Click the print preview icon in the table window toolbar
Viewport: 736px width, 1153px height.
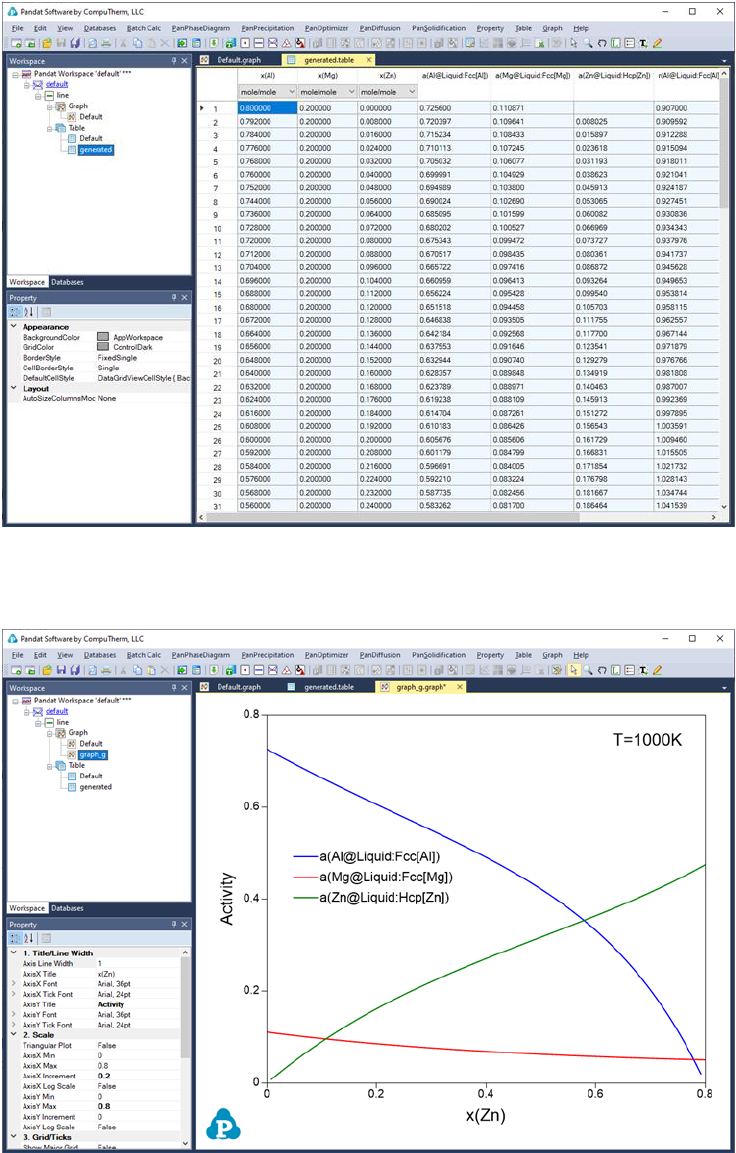point(92,43)
